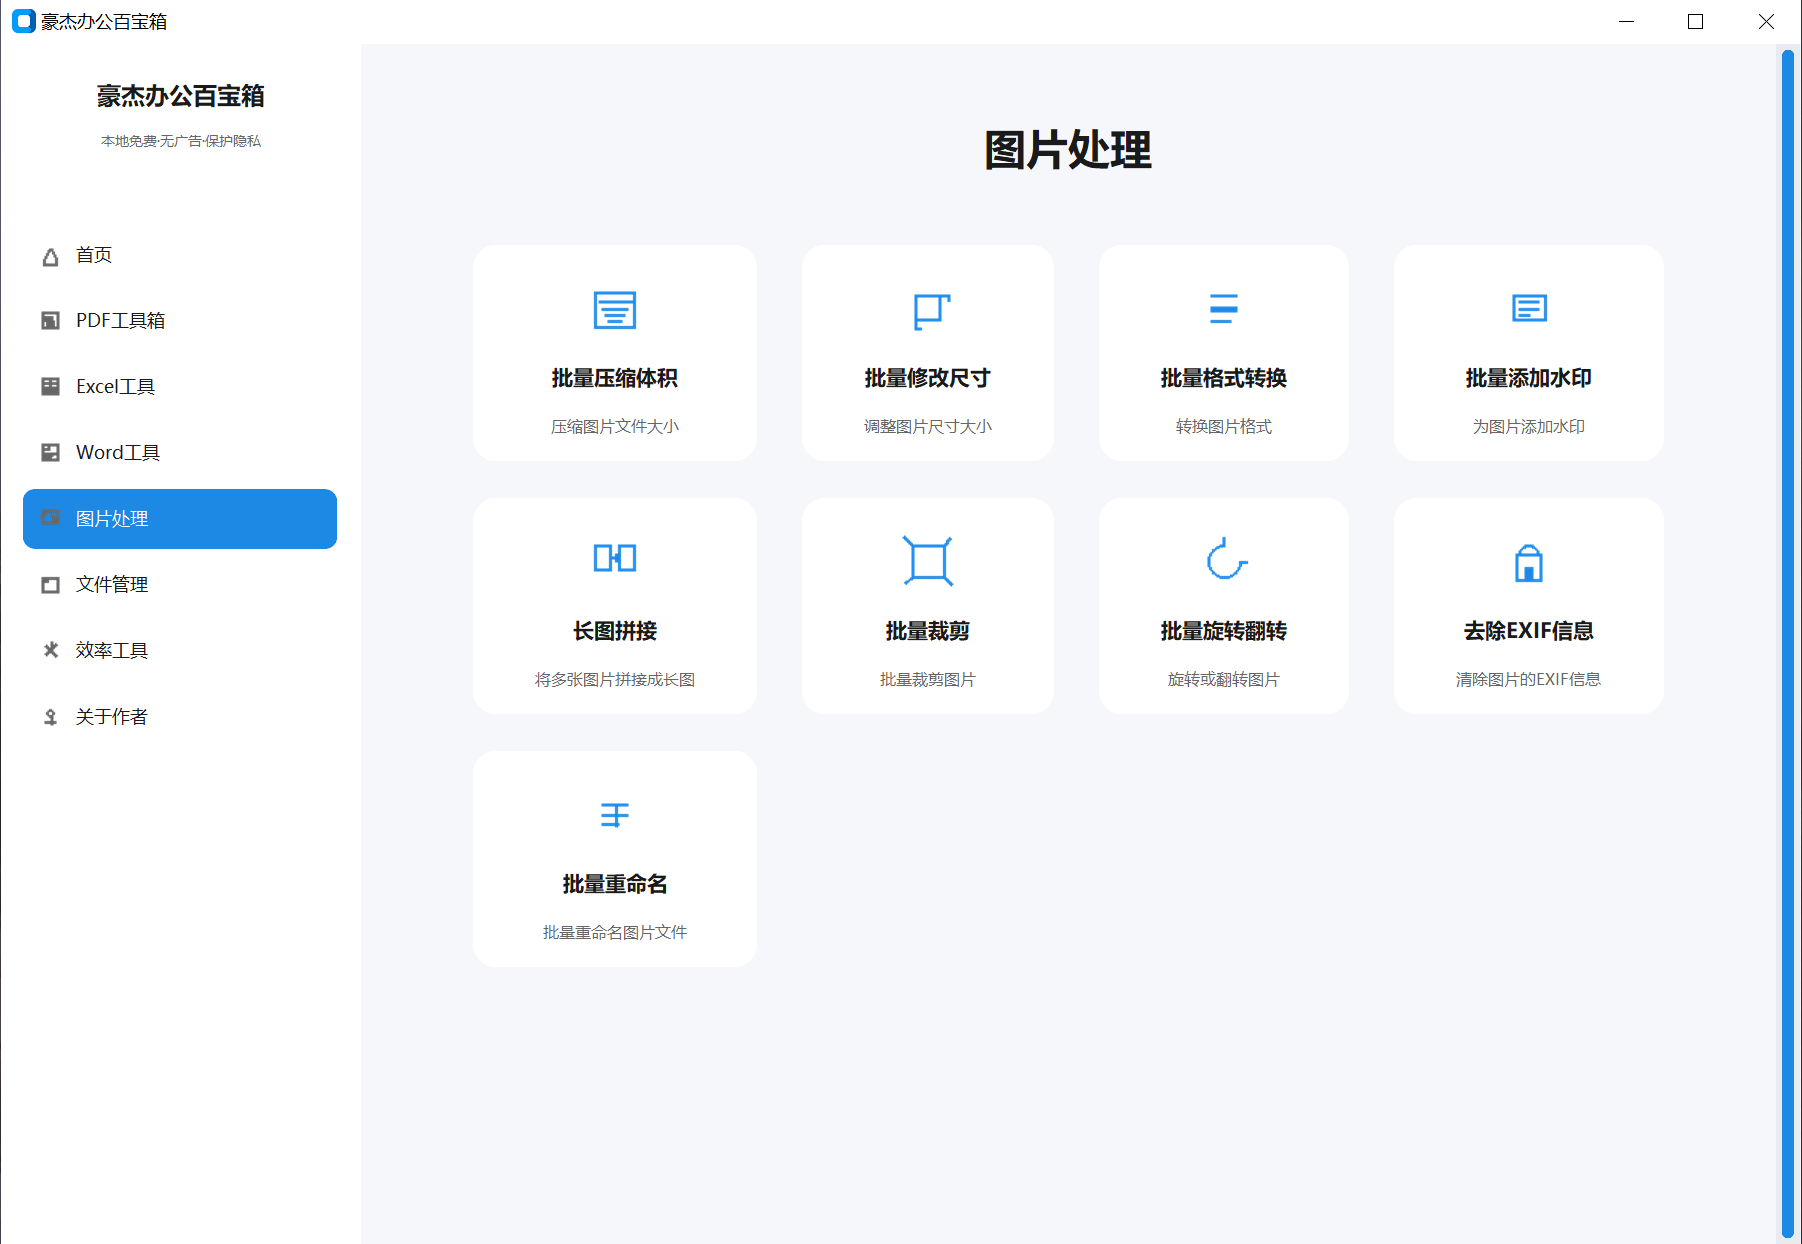Click the description 为图片添加水印

1529,427
